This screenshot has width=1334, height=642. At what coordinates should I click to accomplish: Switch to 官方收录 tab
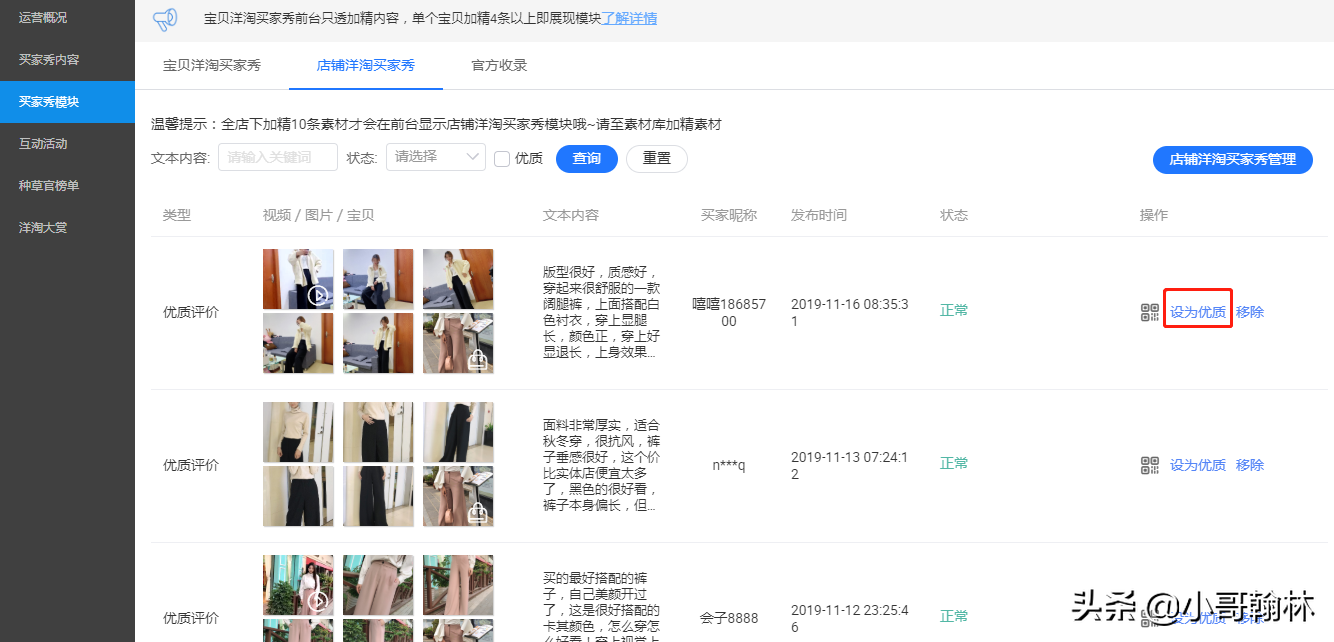coord(499,66)
